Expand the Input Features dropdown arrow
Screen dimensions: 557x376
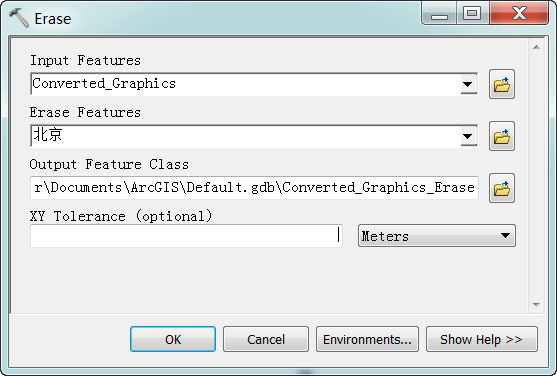click(x=468, y=84)
